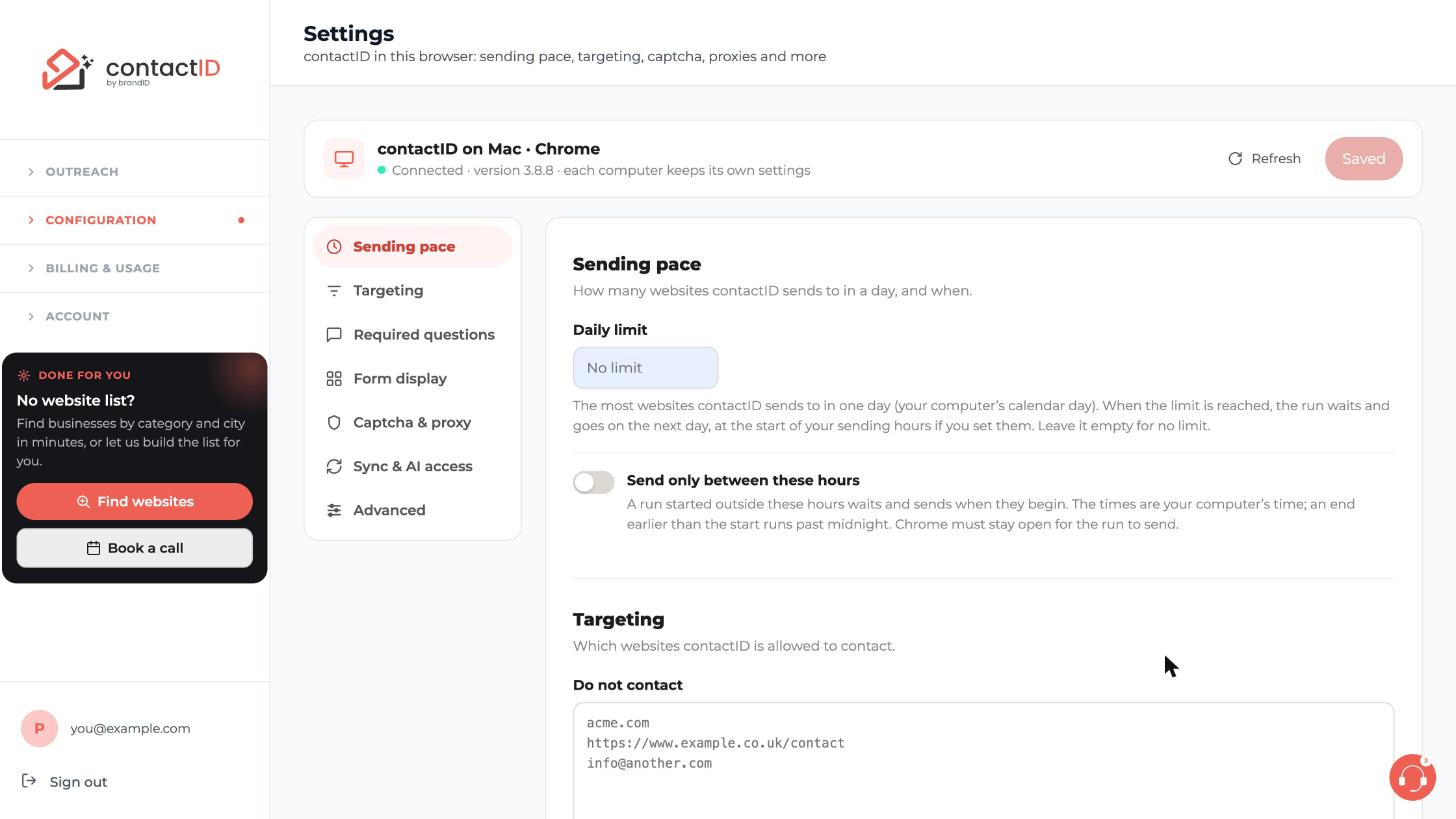The width and height of the screenshot is (1456, 819).
Task: Click the 'No website list?' heading
Action: (x=76, y=401)
